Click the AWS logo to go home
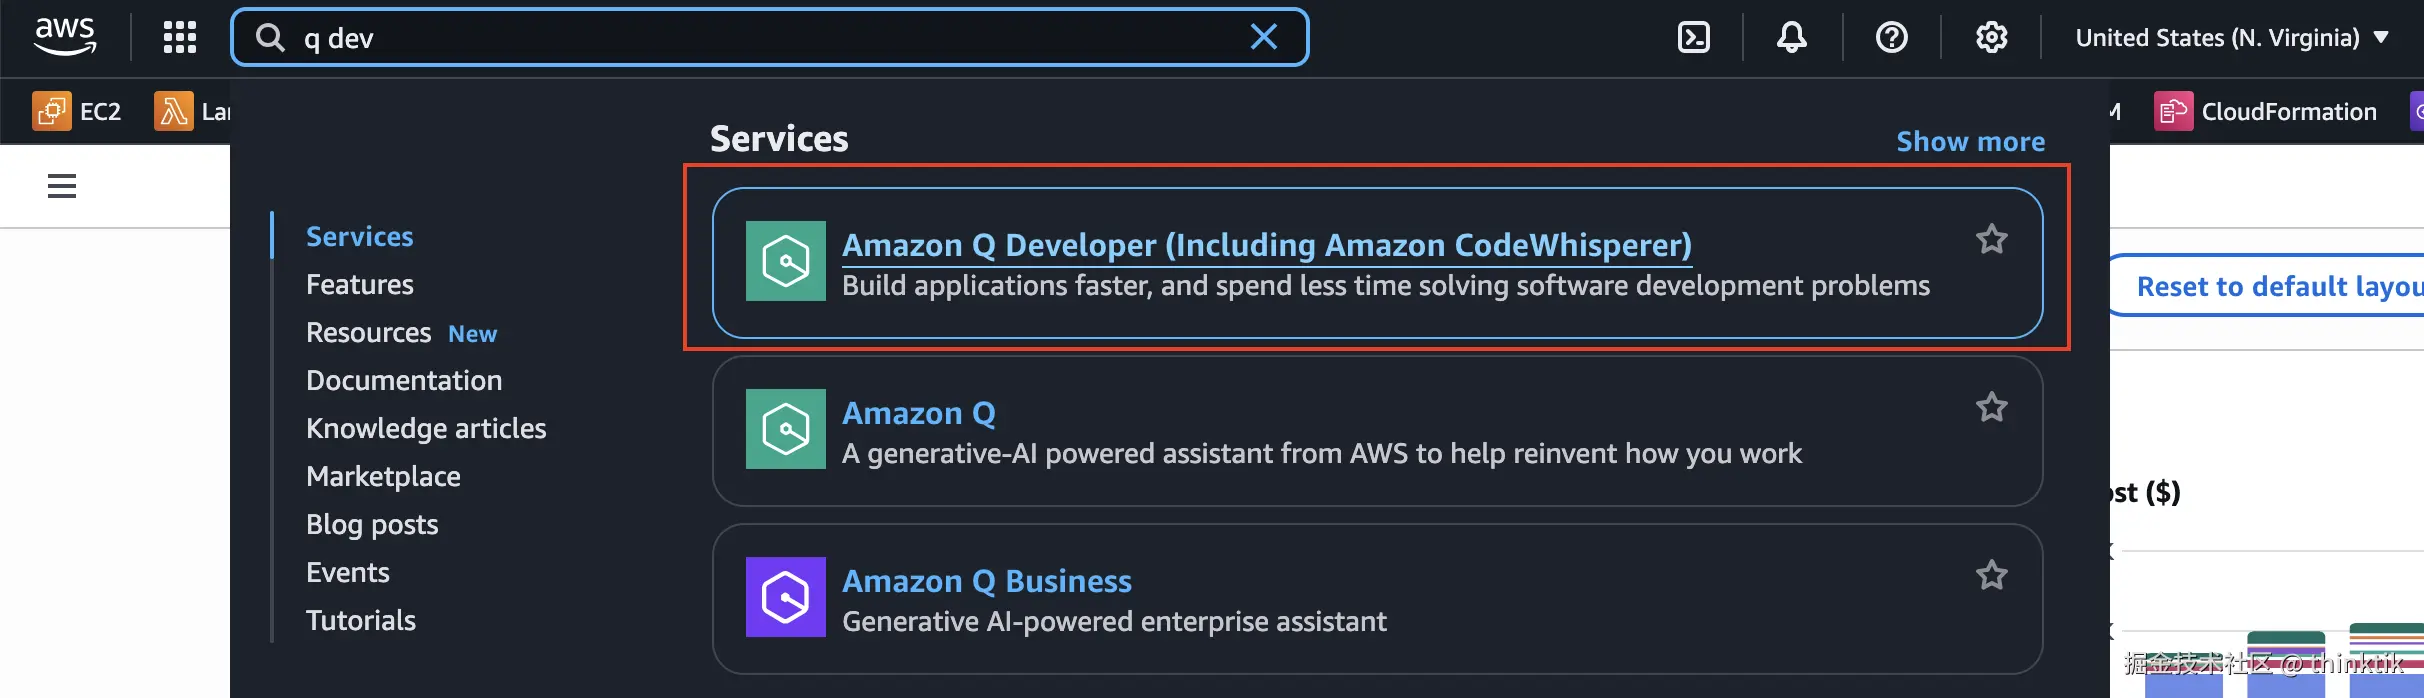The height and width of the screenshot is (698, 2424). point(64,37)
